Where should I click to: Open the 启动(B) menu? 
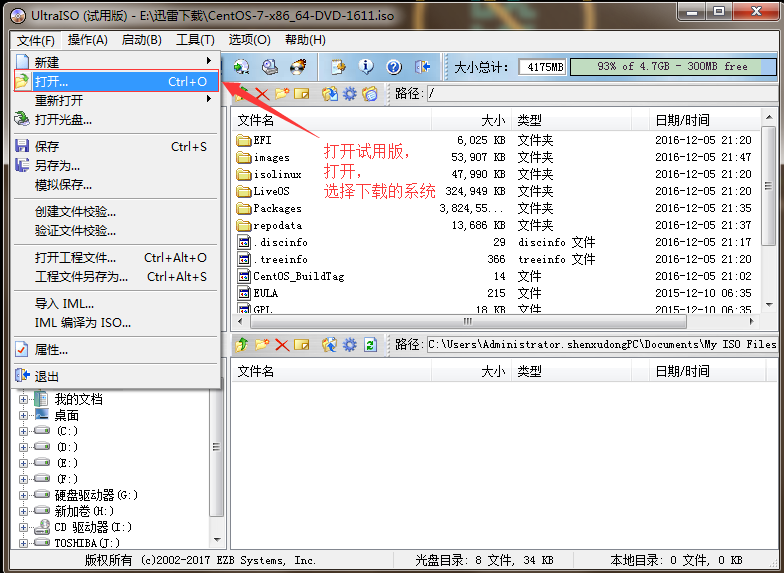[142, 40]
